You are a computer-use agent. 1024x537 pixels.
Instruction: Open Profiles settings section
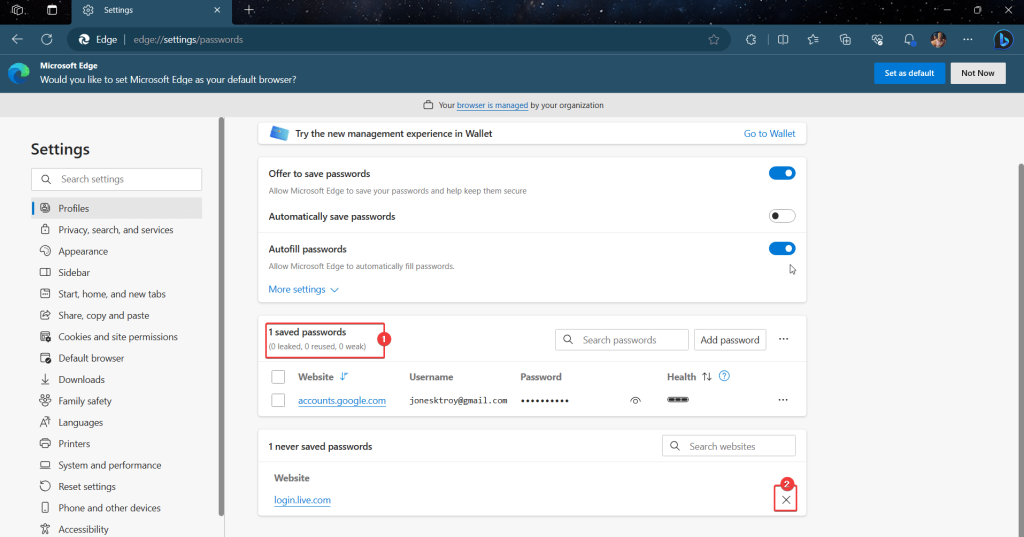(117, 208)
